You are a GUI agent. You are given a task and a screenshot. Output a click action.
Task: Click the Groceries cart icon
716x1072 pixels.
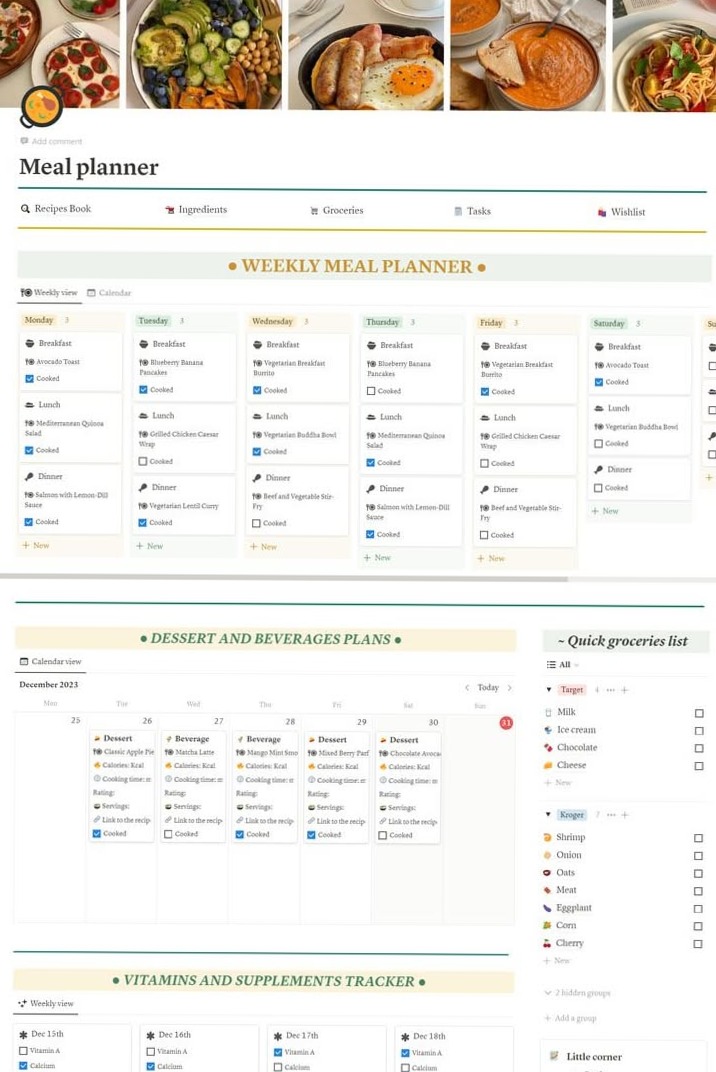click(x=314, y=211)
